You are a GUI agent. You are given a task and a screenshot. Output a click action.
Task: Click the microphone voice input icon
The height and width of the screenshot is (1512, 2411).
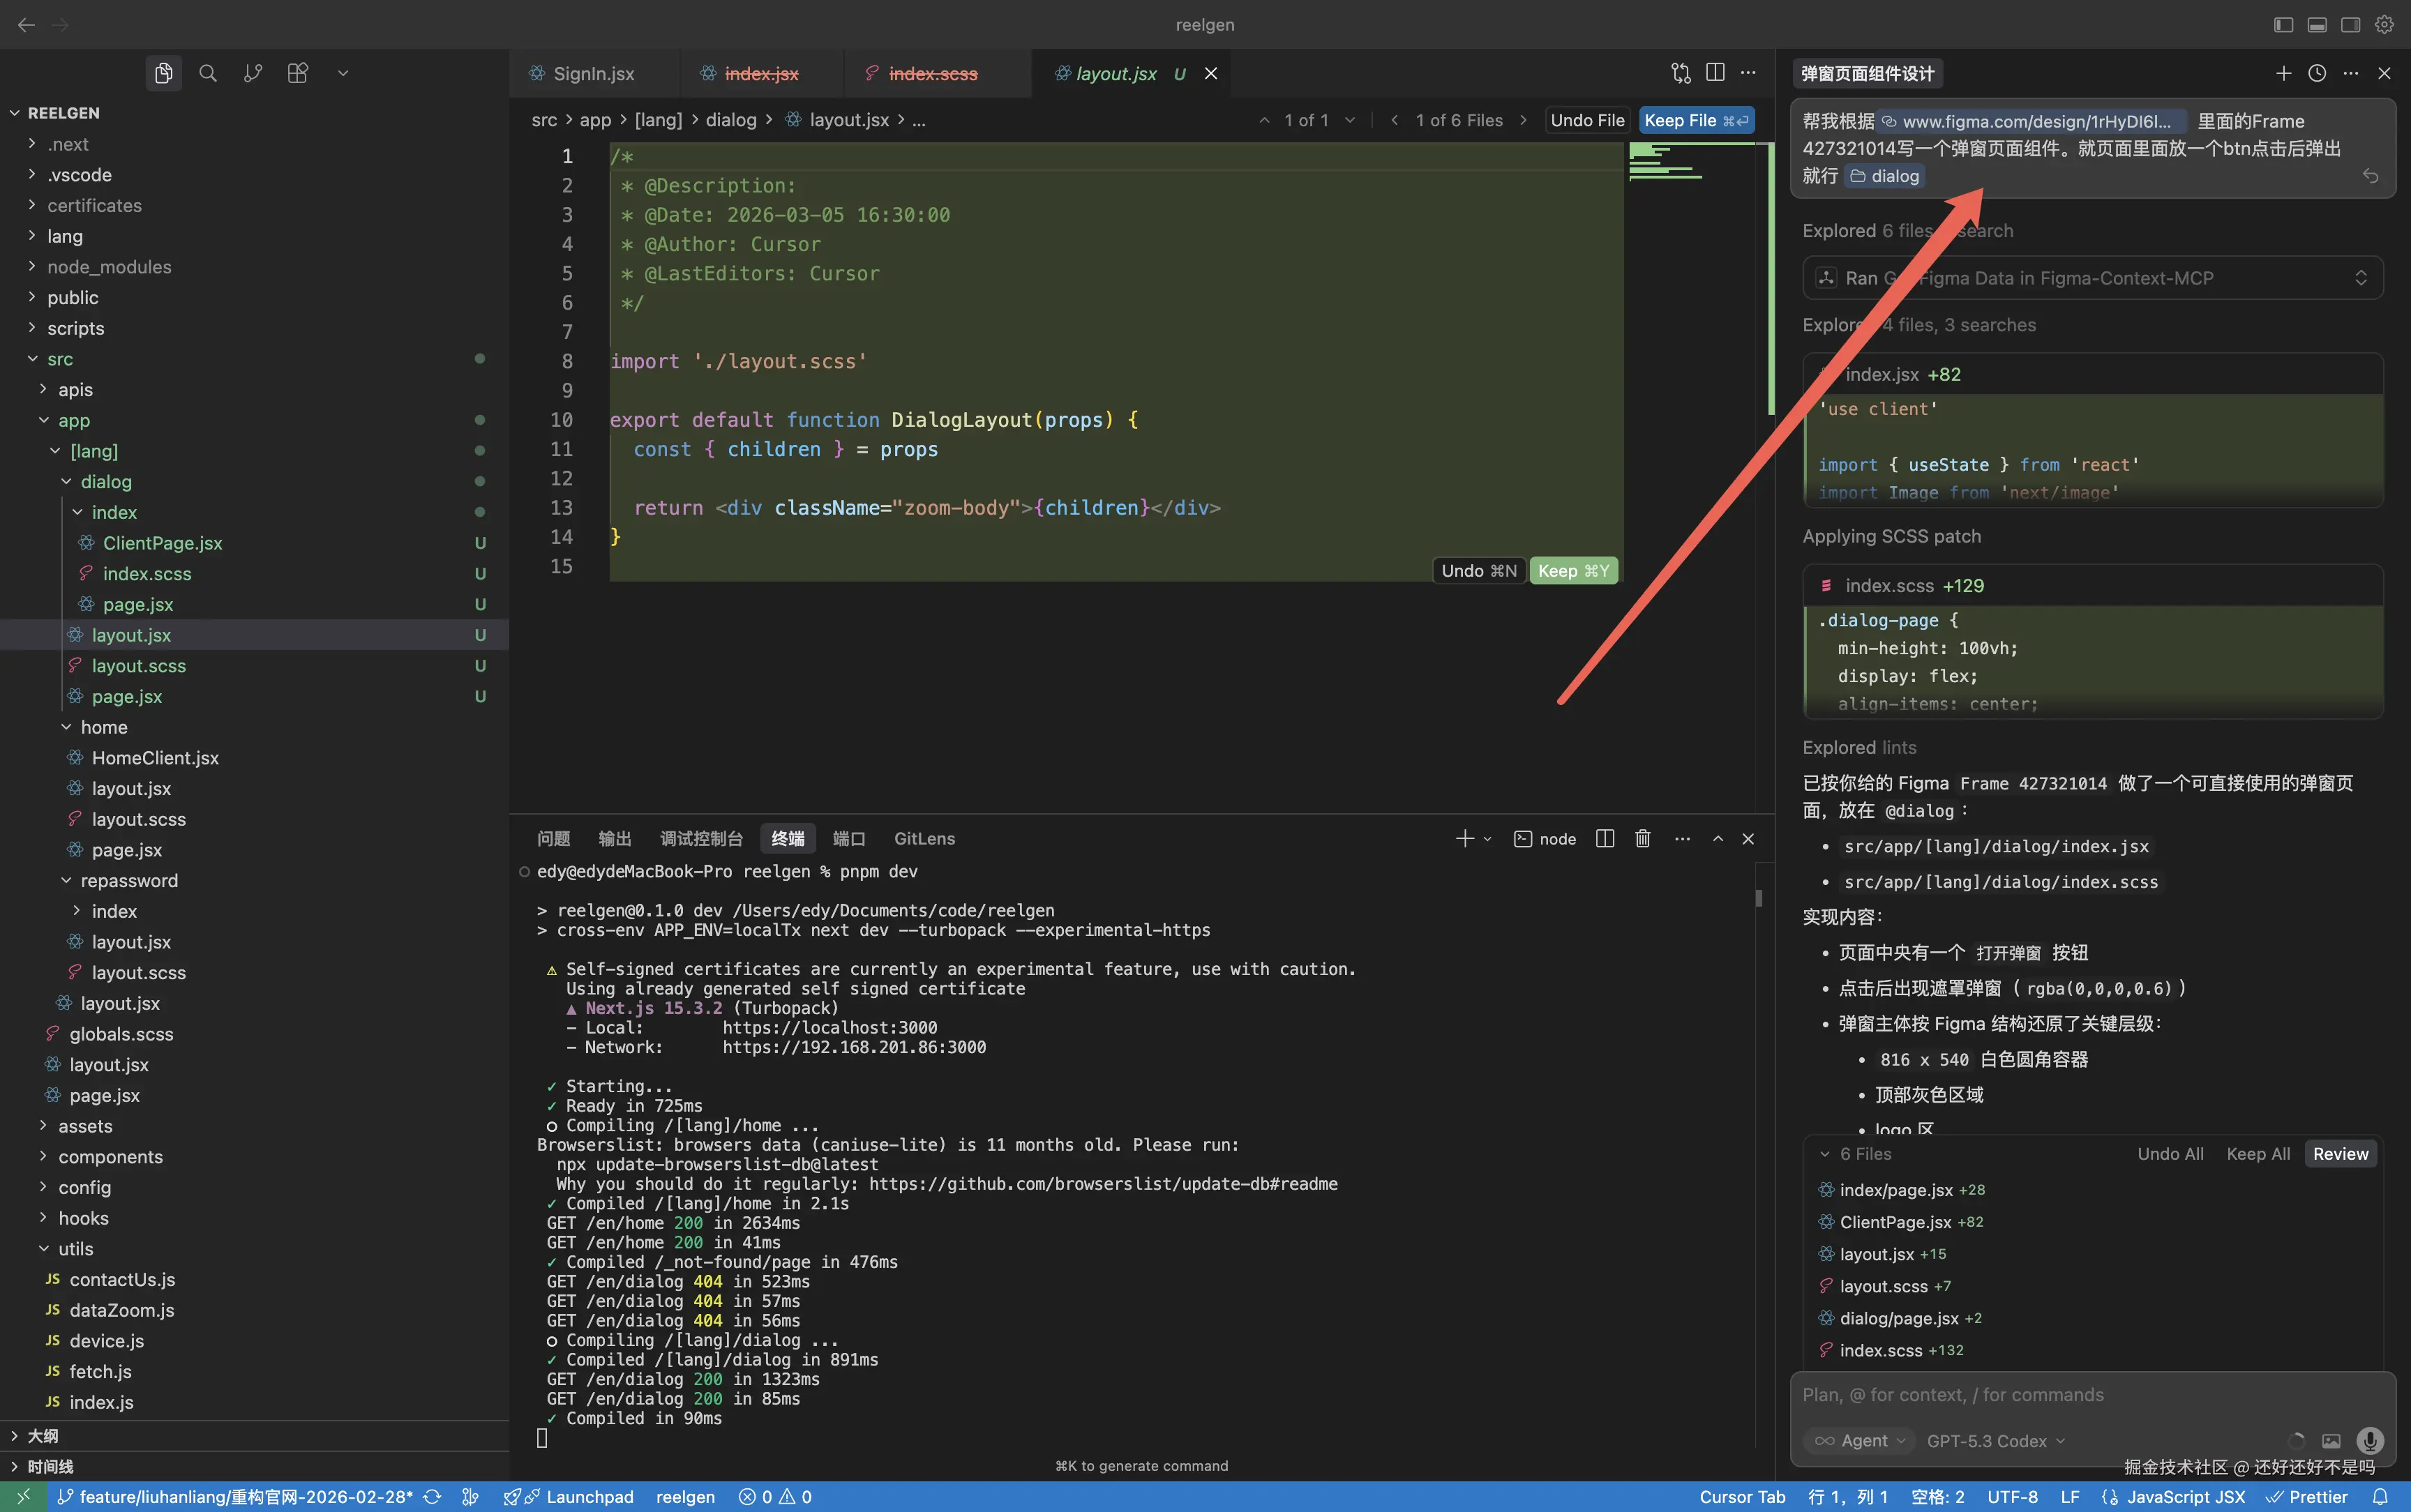pyautogui.click(x=2369, y=1440)
